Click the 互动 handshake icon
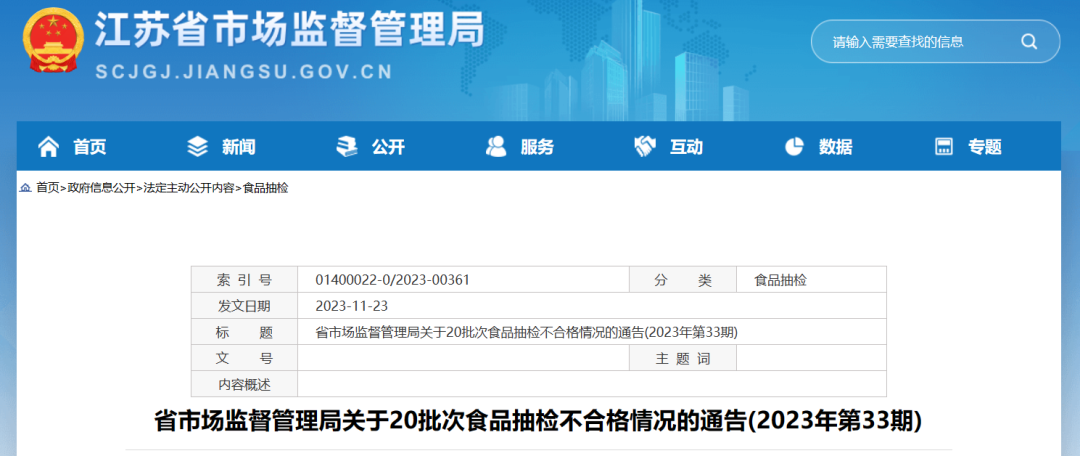Screen dimensions: 1080x456 click(x=645, y=146)
